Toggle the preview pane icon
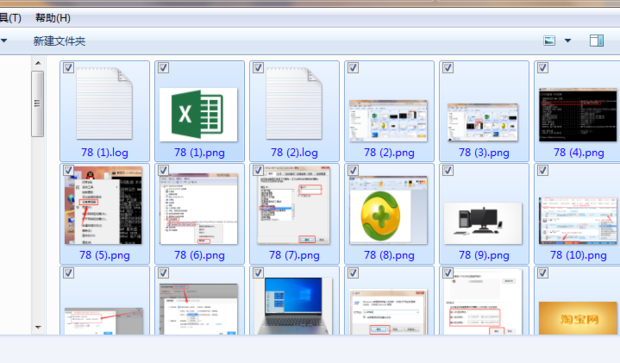This screenshot has width=620, height=363. pos(597,41)
